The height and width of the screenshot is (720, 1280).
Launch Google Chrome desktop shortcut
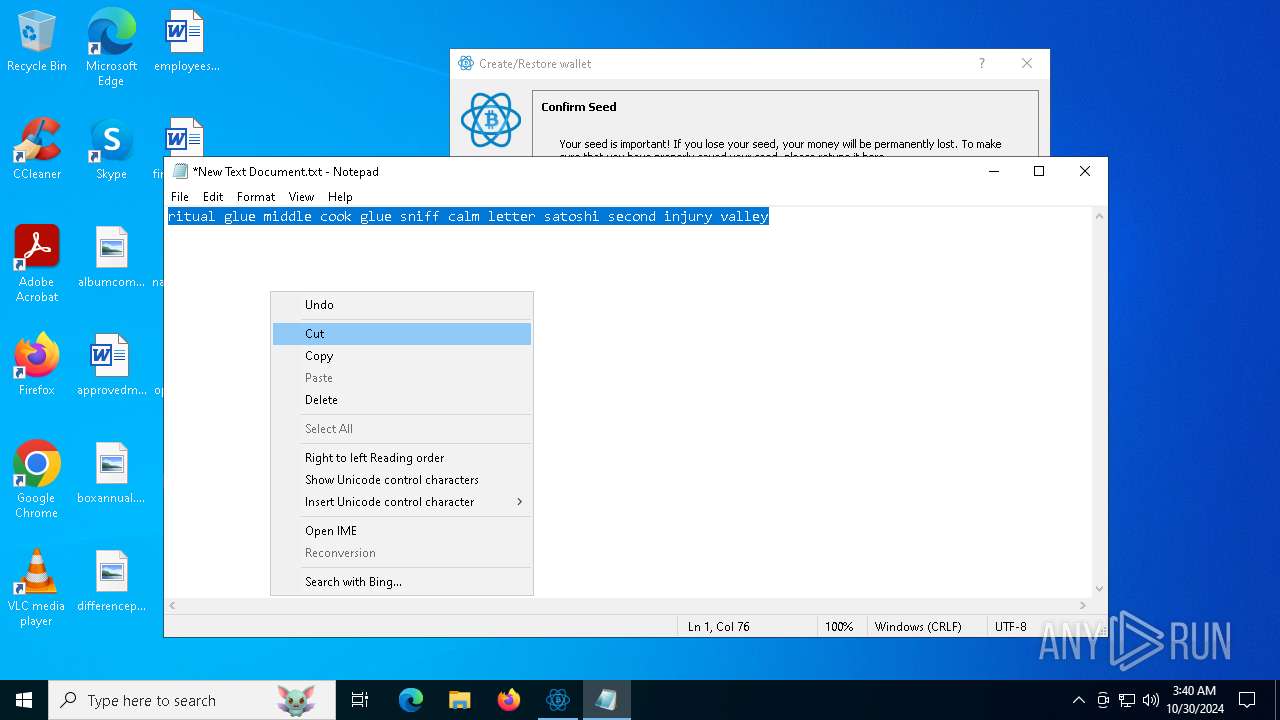point(37,479)
